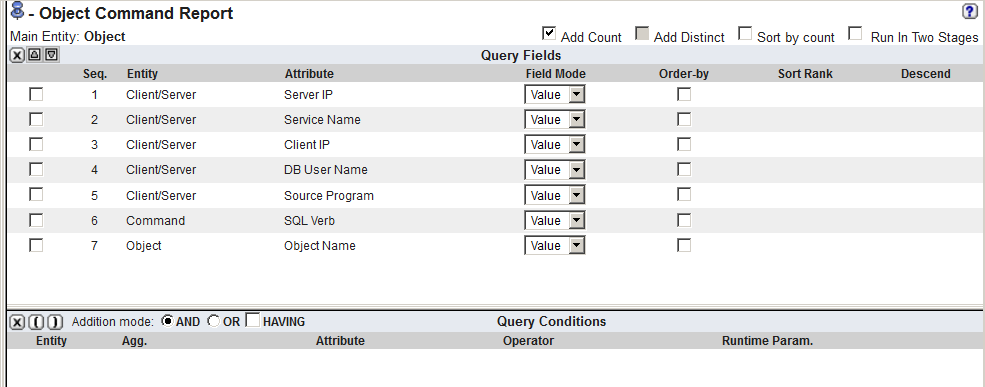Image resolution: width=985 pixels, height=387 pixels.
Task: Click the pushpin icon beside report title
Action: (18, 11)
